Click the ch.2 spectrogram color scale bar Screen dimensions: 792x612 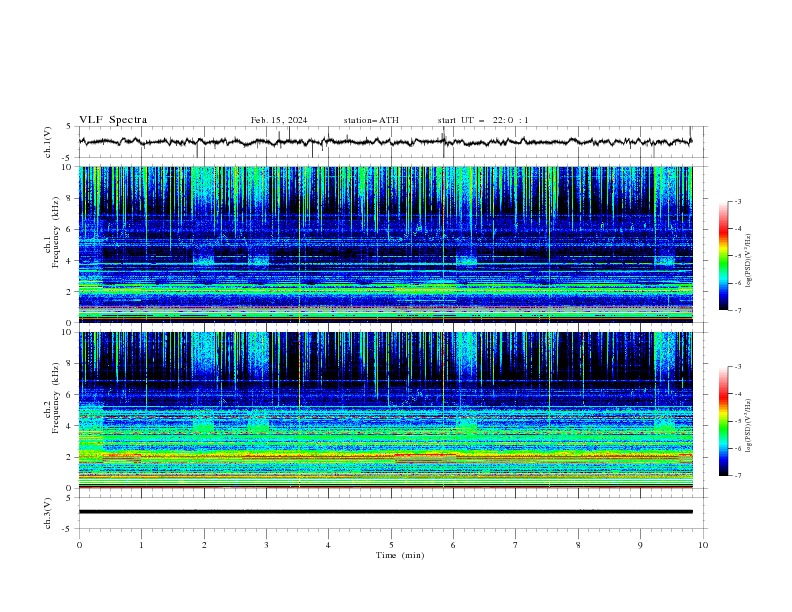click(724, 421)
